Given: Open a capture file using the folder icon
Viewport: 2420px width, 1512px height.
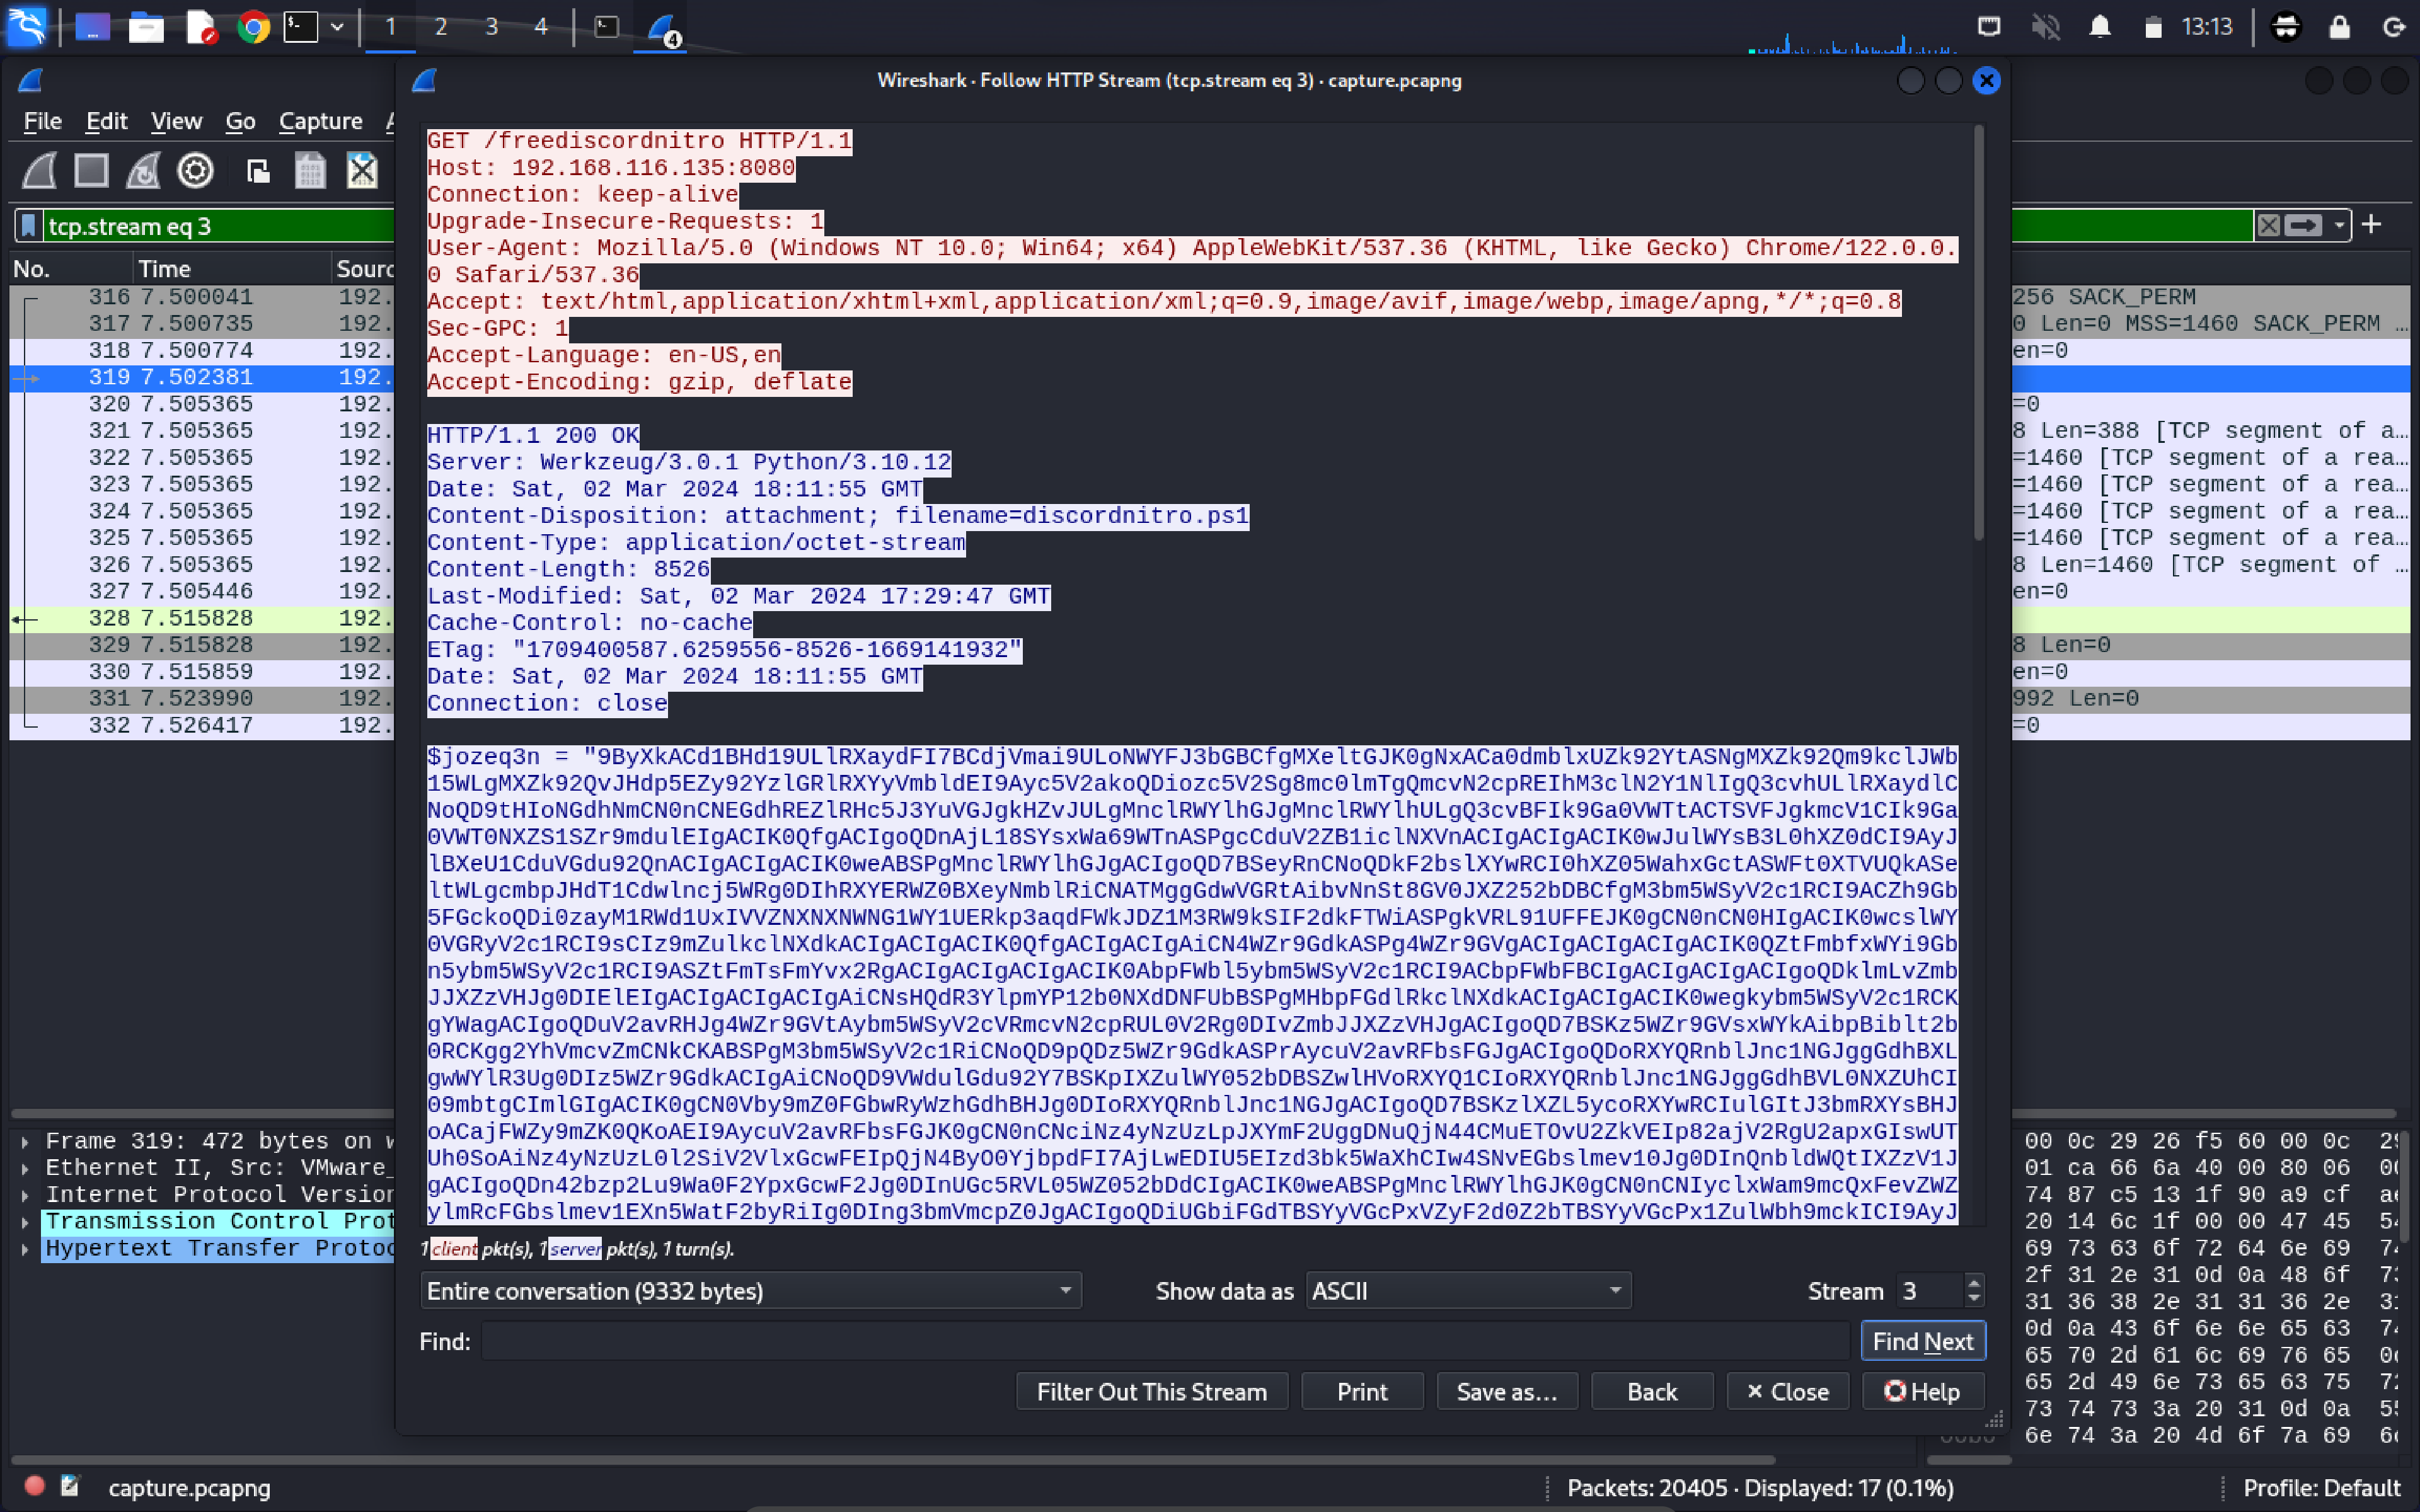Looking at the screenshot, I should (258, 171).
